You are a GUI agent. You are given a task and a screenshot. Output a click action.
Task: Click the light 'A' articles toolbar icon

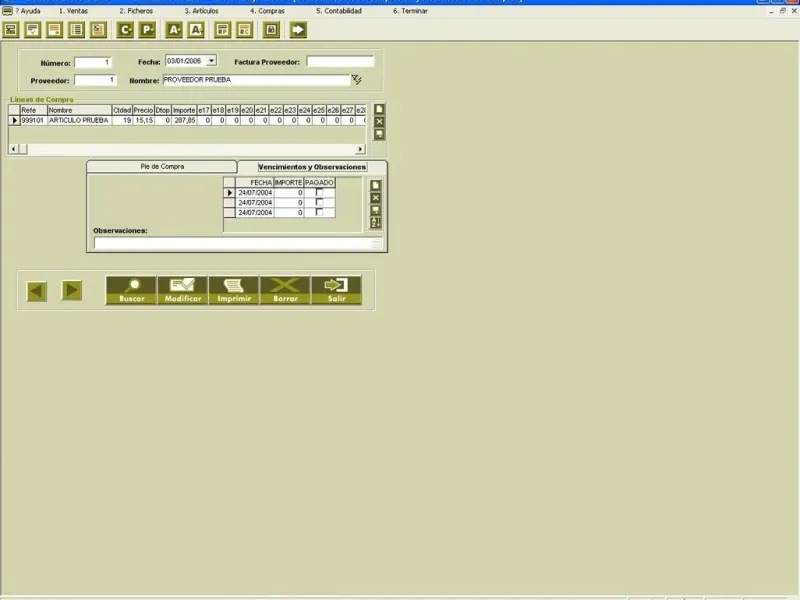pyautogui.click(x=196, y=30)
